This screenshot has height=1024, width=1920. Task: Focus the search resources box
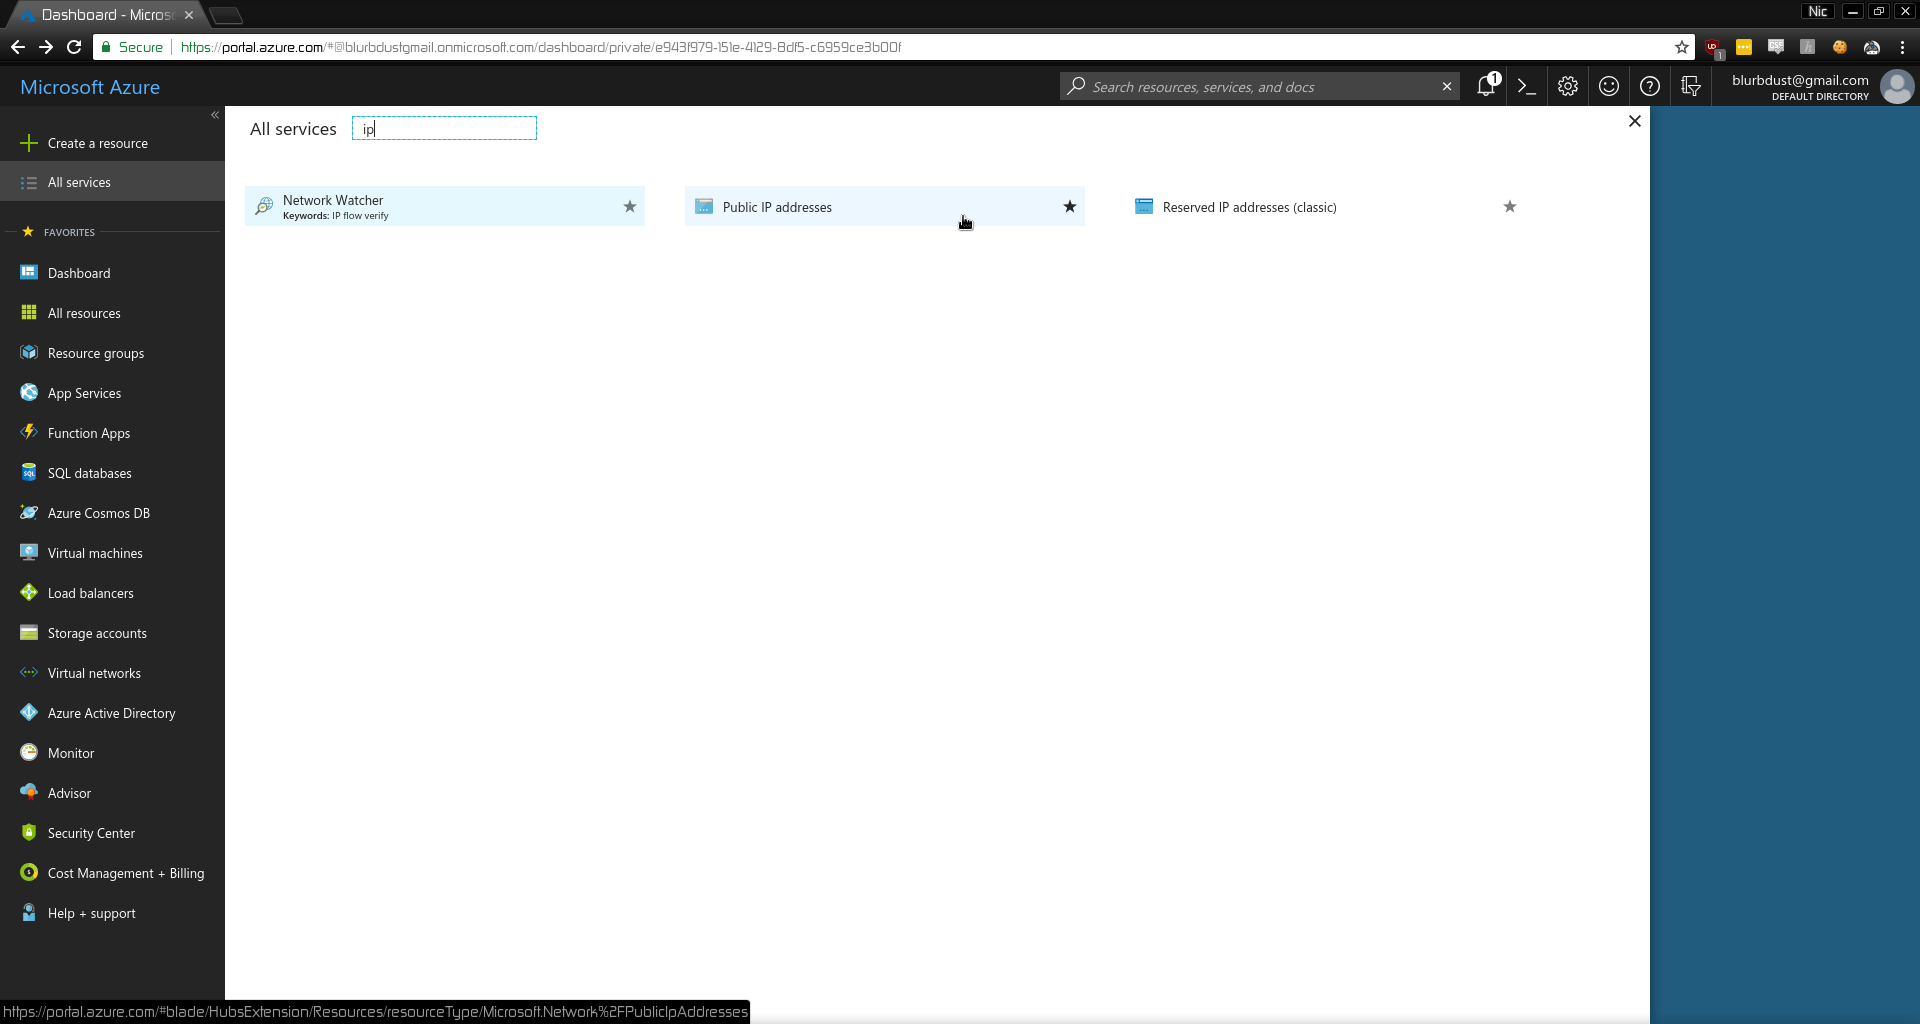tap(1258, 87)
